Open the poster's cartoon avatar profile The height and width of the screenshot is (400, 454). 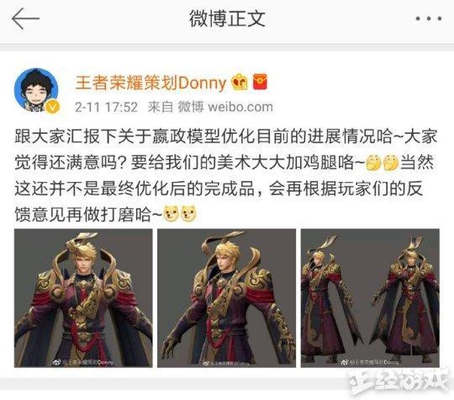point(36,90)
